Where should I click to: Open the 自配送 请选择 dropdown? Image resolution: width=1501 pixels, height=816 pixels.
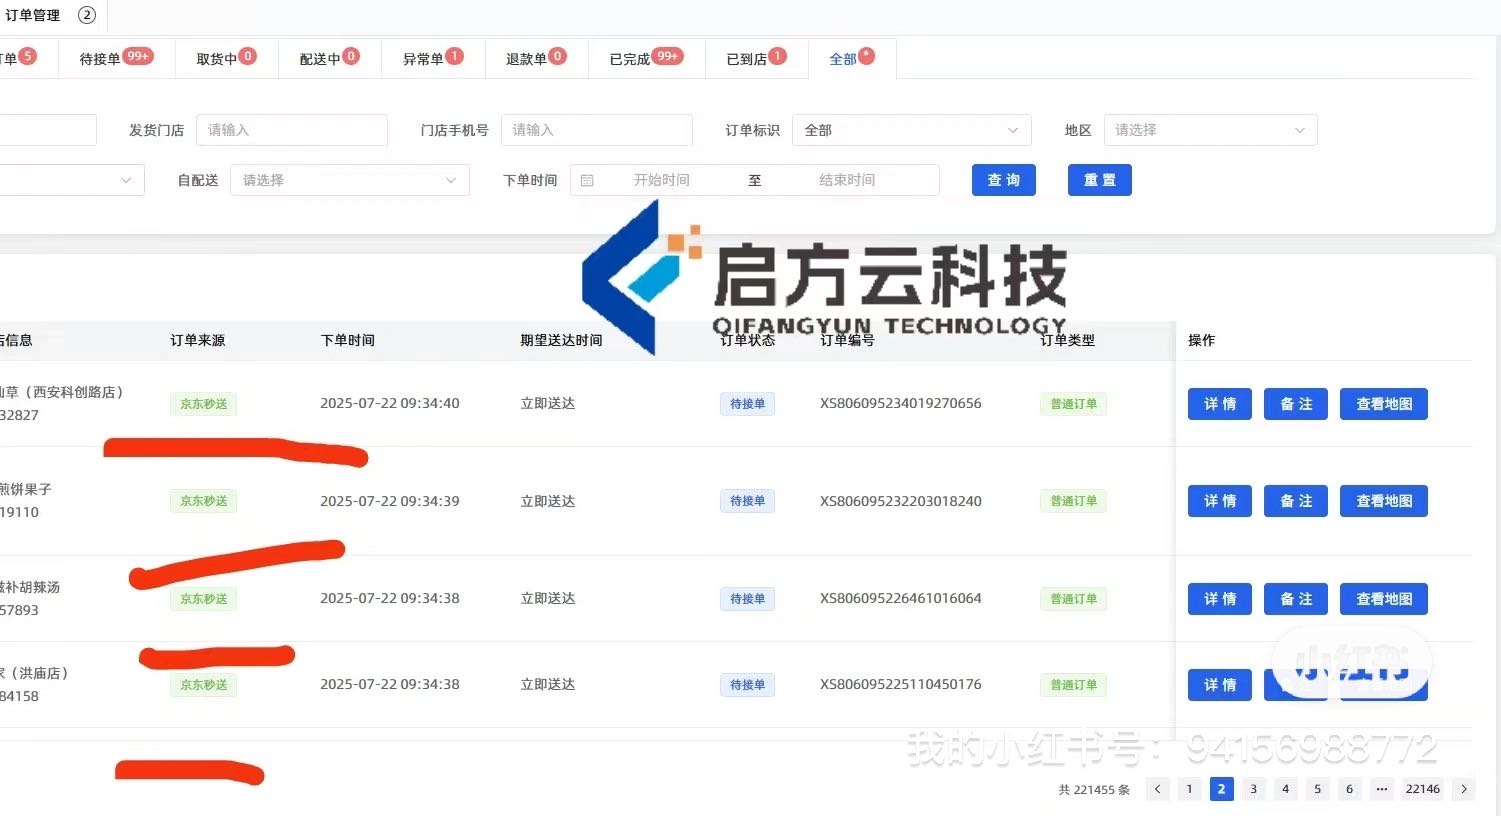tap(350, 180)
